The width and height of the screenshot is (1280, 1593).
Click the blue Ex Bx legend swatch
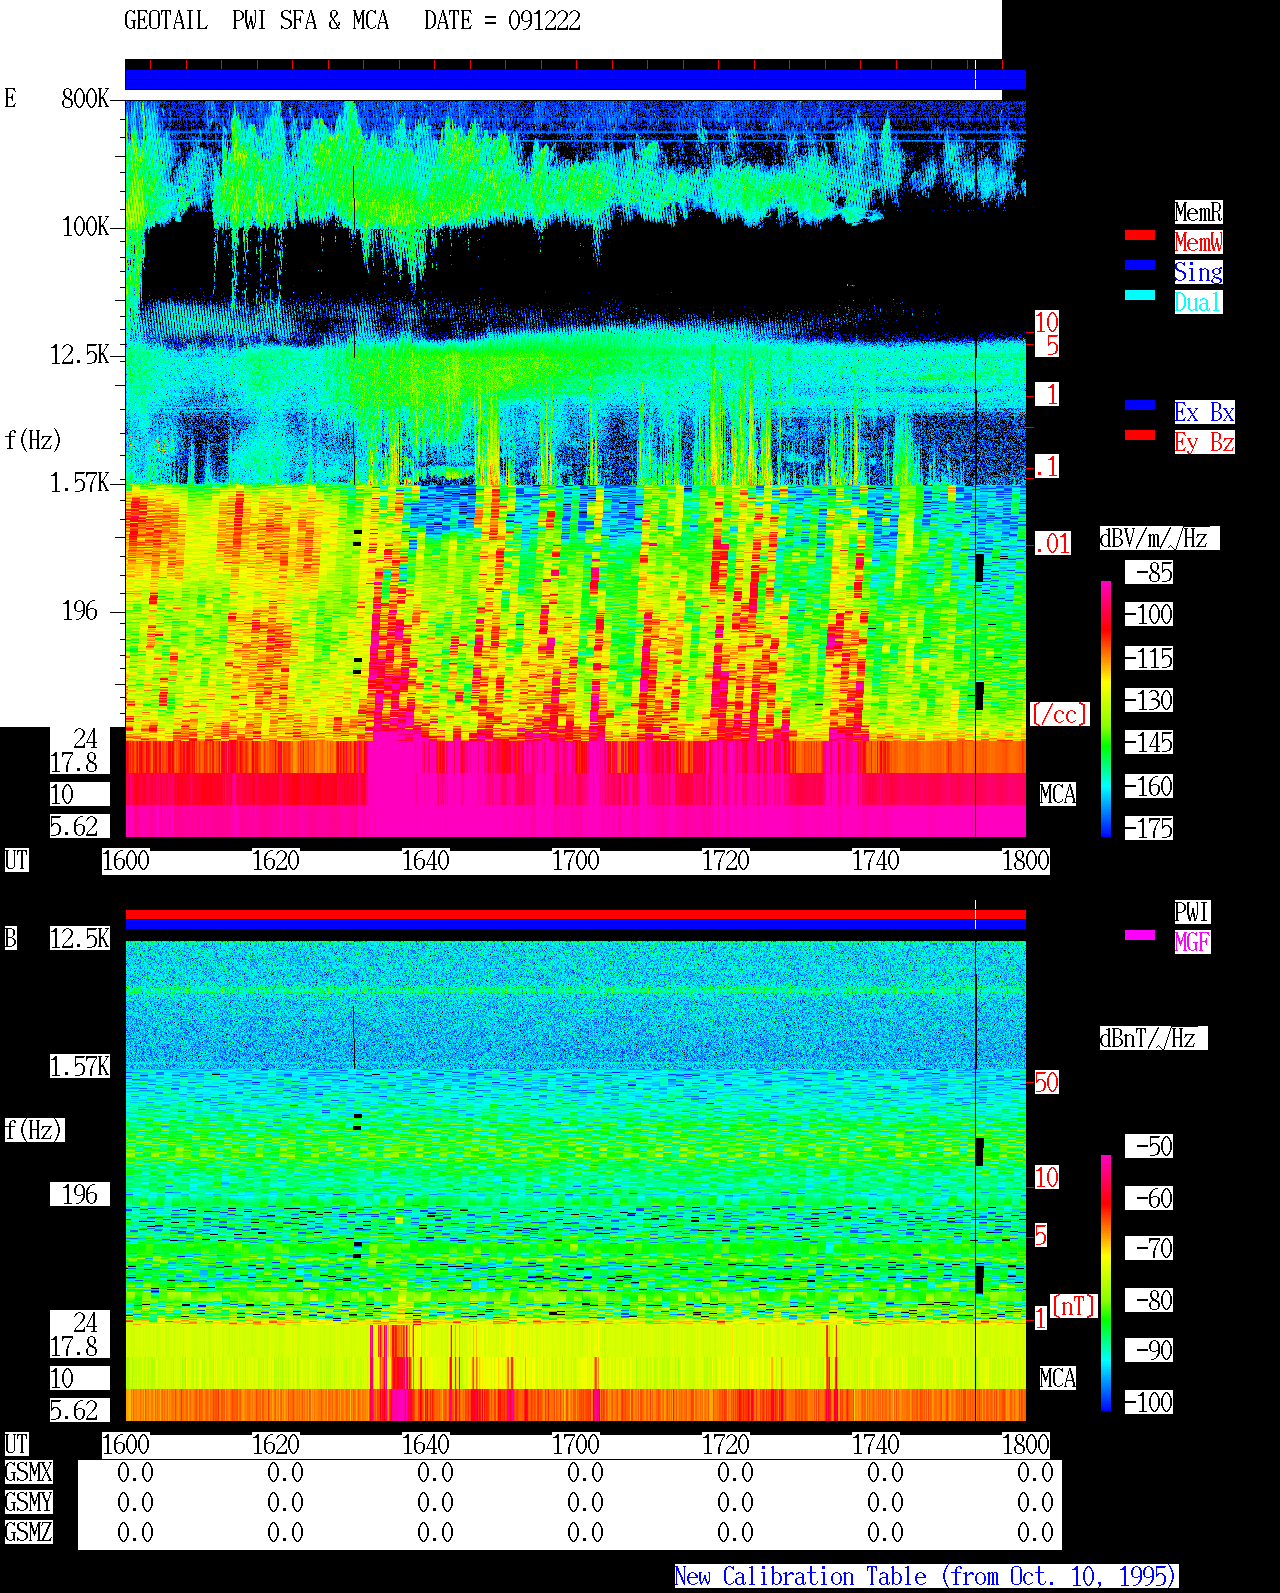(x=1140, y=405)
